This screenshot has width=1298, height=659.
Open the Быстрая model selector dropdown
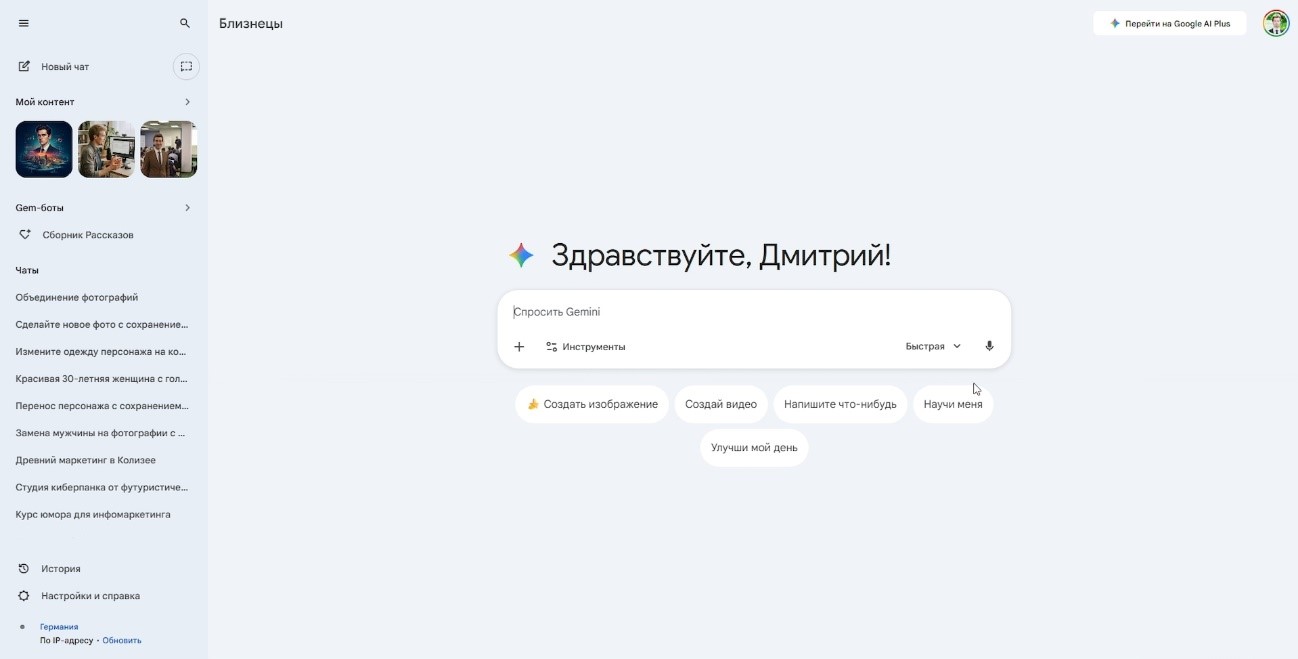click(x=933, y=347)
